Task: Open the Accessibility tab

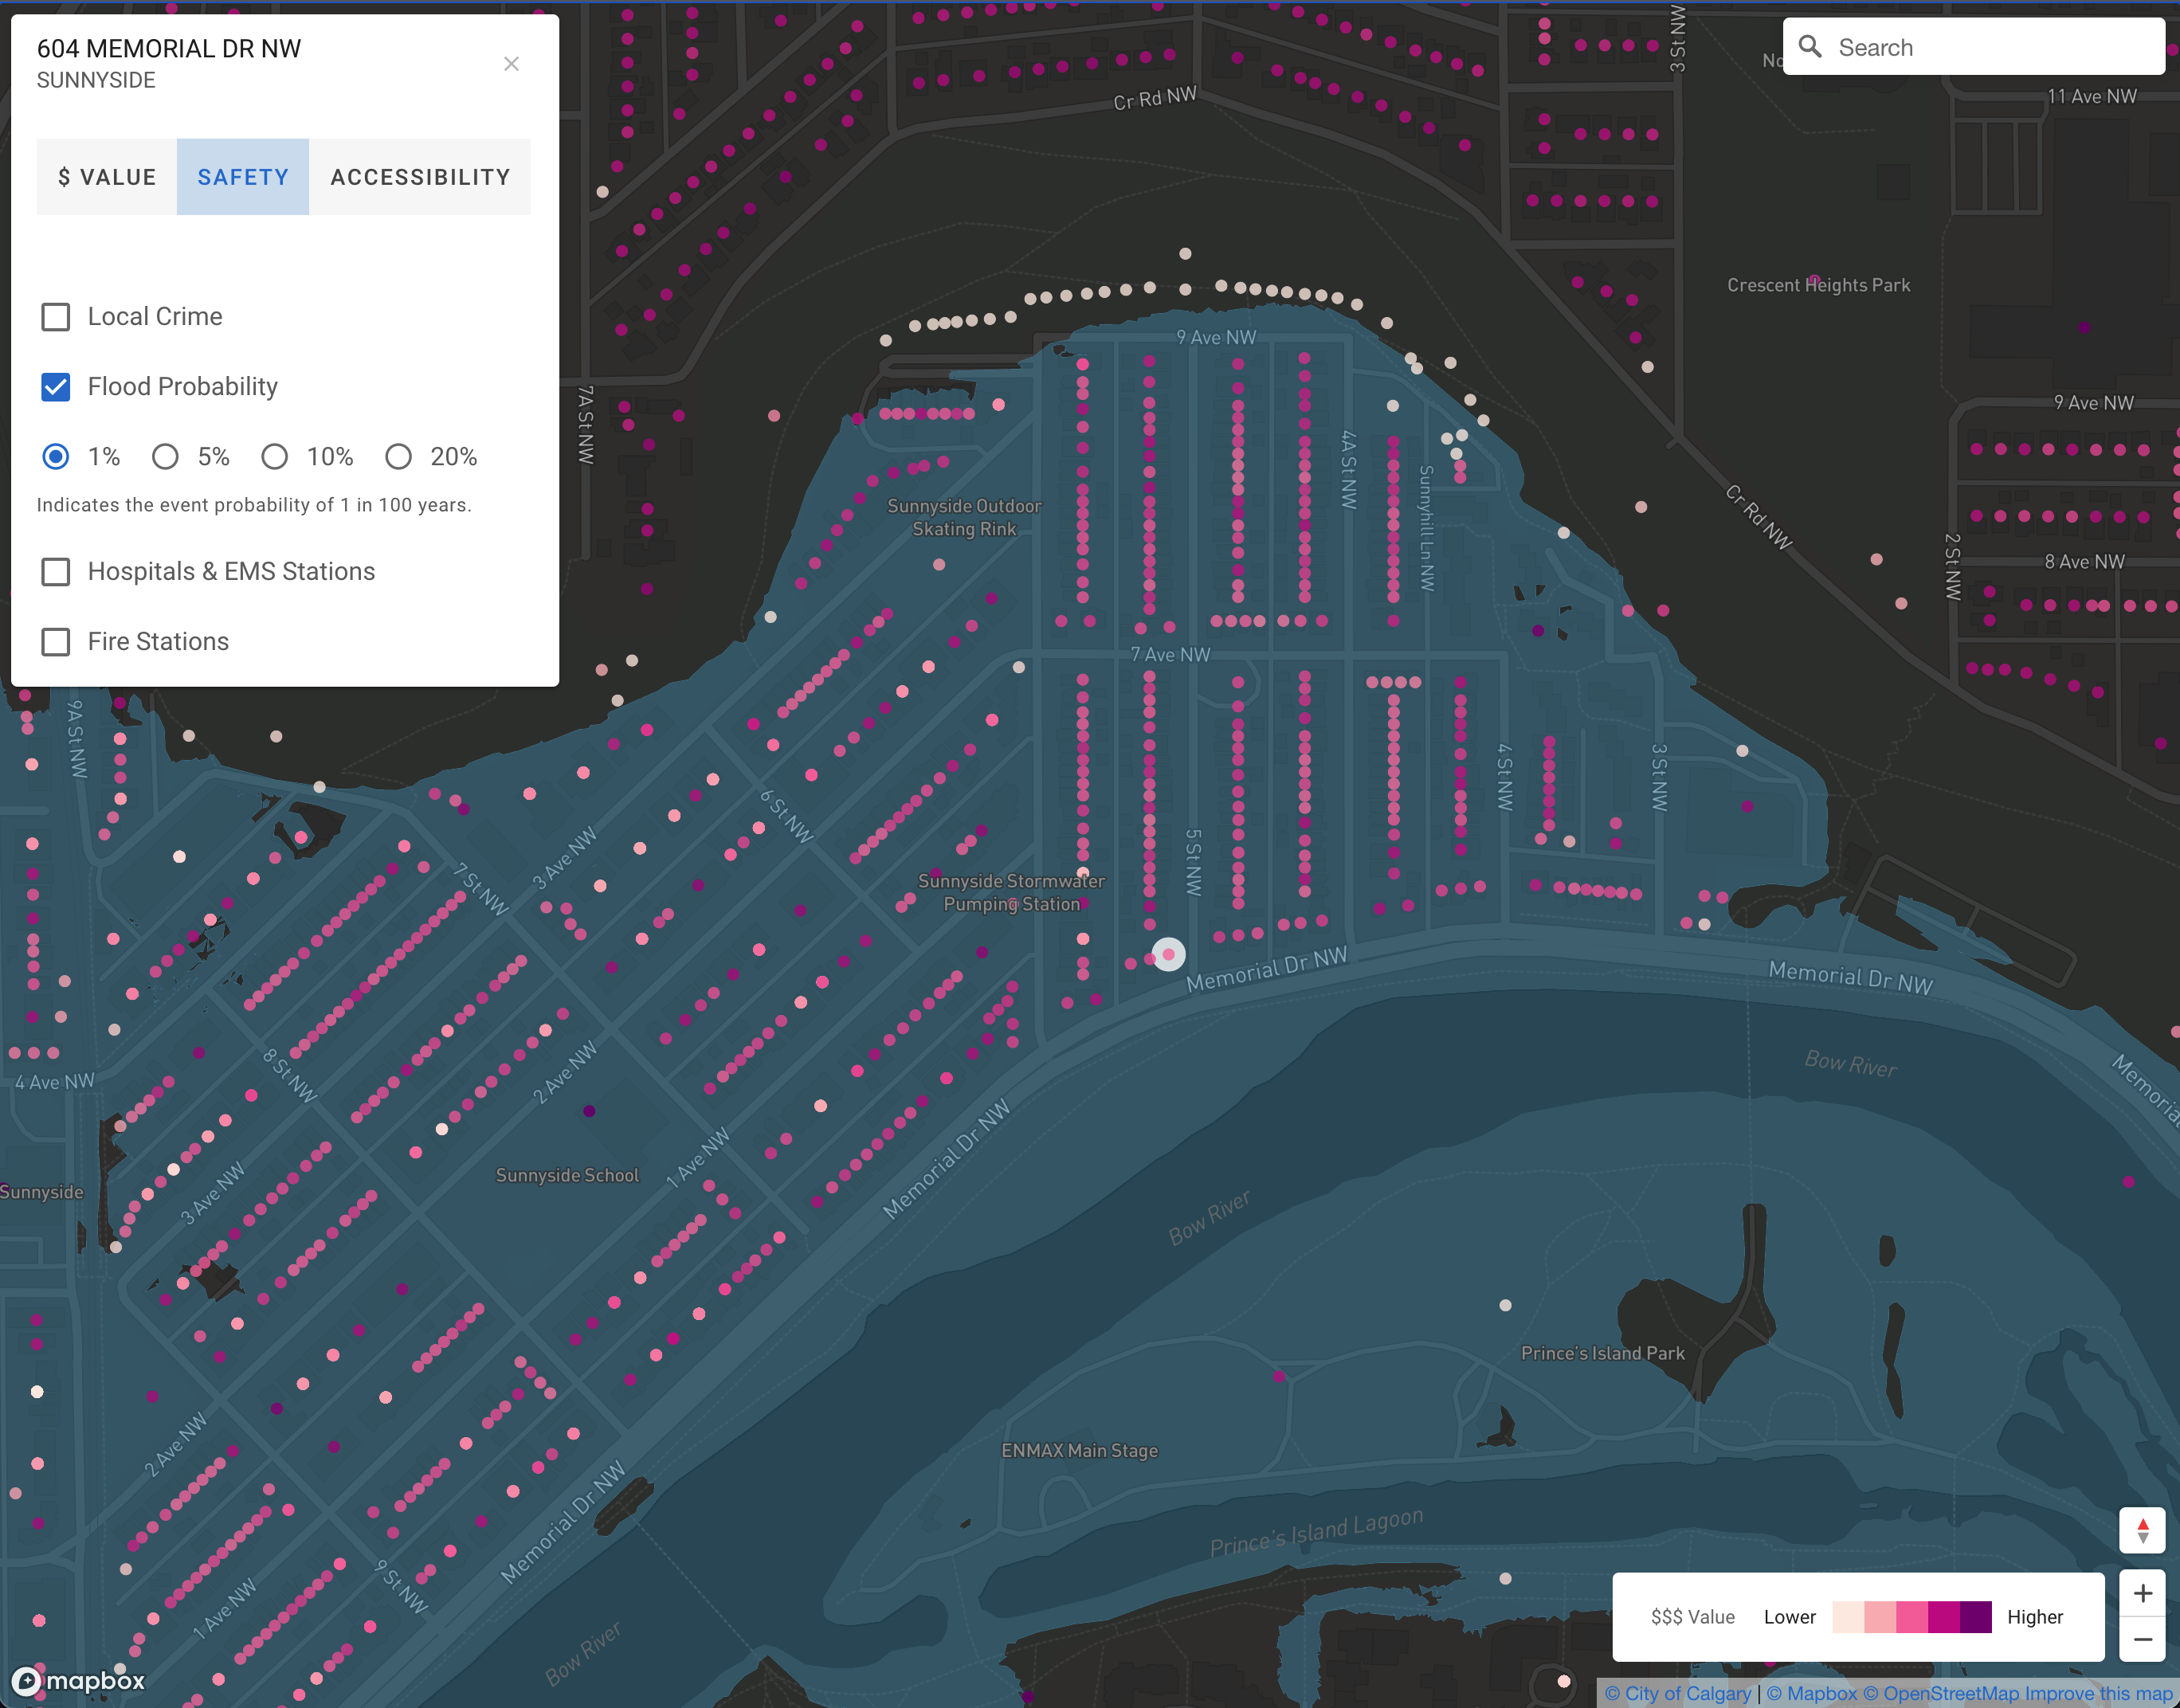Action: (x=420, y=177)
